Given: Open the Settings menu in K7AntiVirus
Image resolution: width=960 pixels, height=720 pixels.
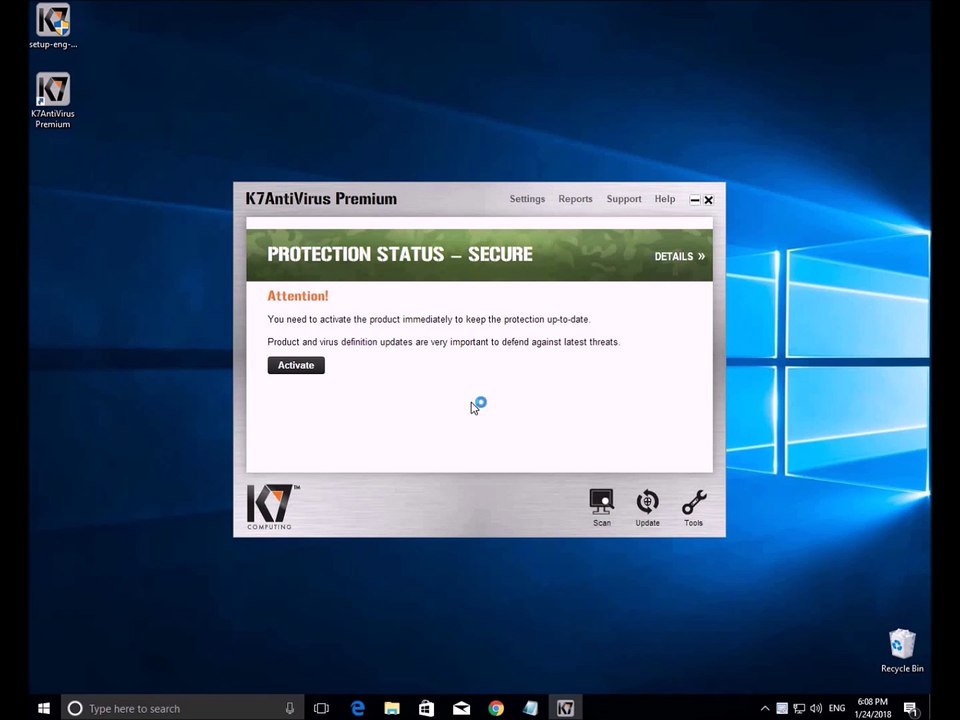Looking at the screenshot, I should (527, 199).
